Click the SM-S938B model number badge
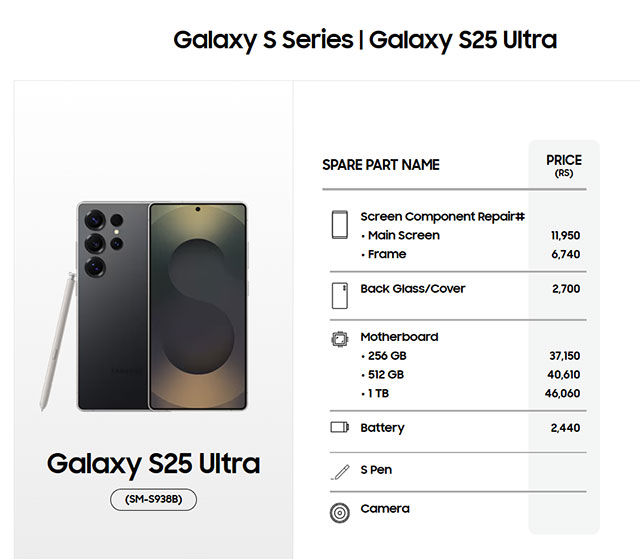This screenshot has width=640, height=559. coord(153,500)
